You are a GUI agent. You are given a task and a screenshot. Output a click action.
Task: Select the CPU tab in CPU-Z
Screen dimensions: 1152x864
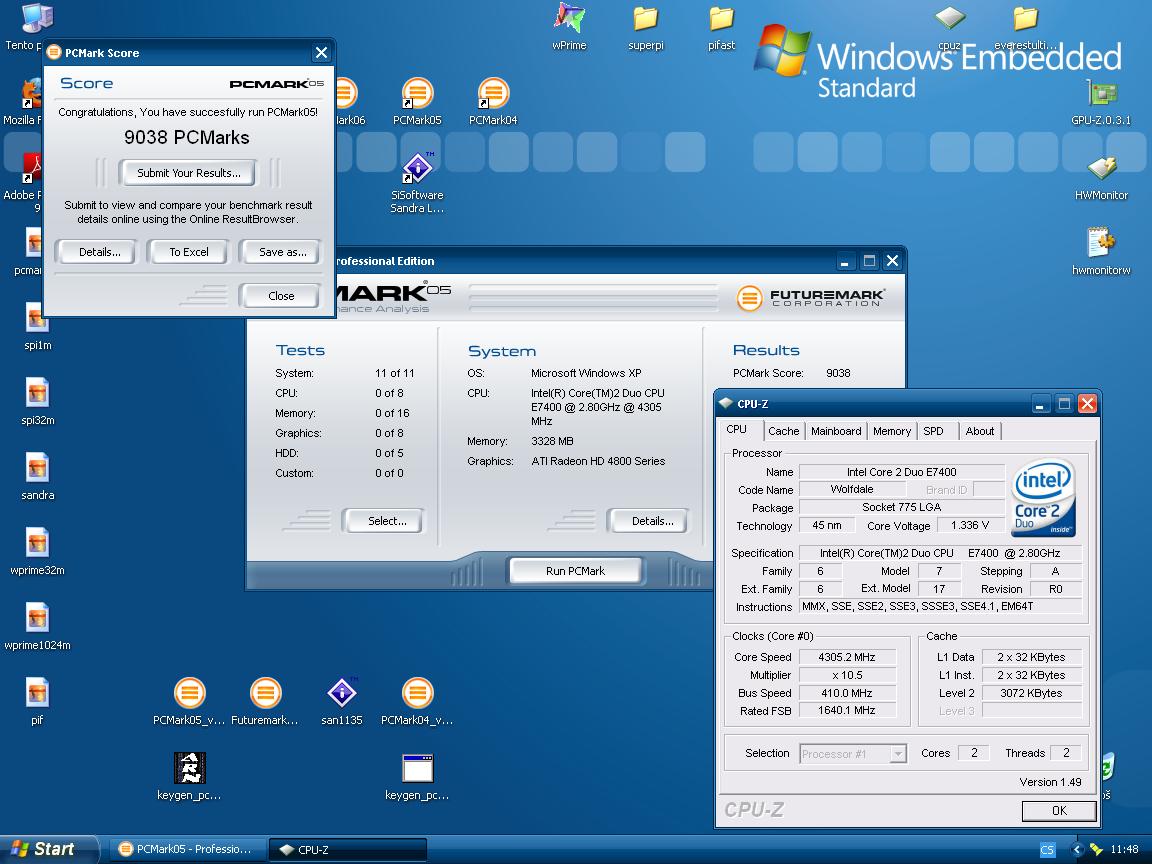[x=737, y=430]
